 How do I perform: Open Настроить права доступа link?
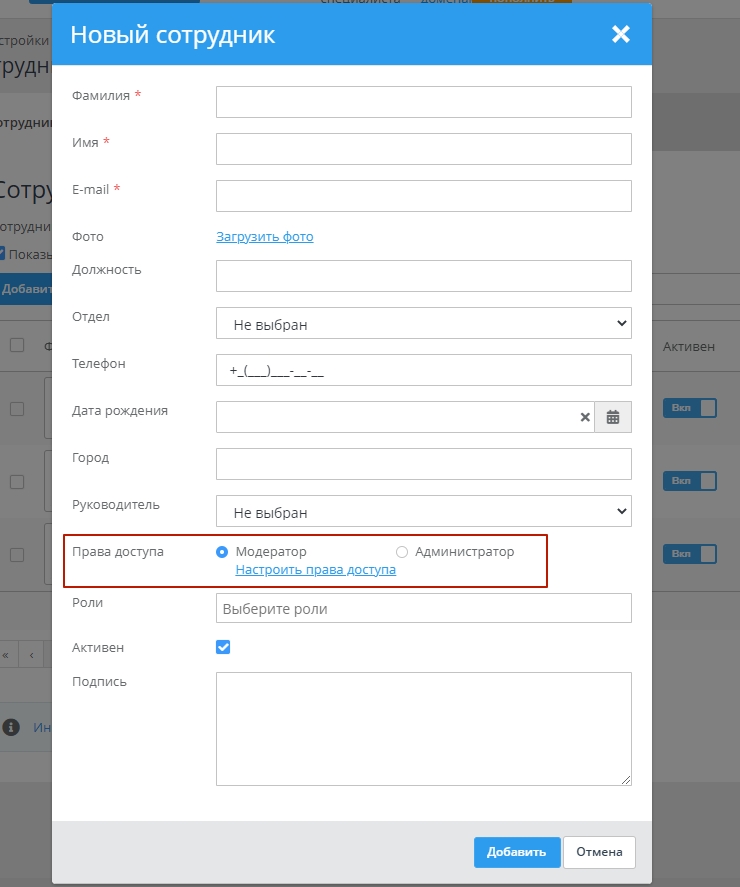click(315, 570)
